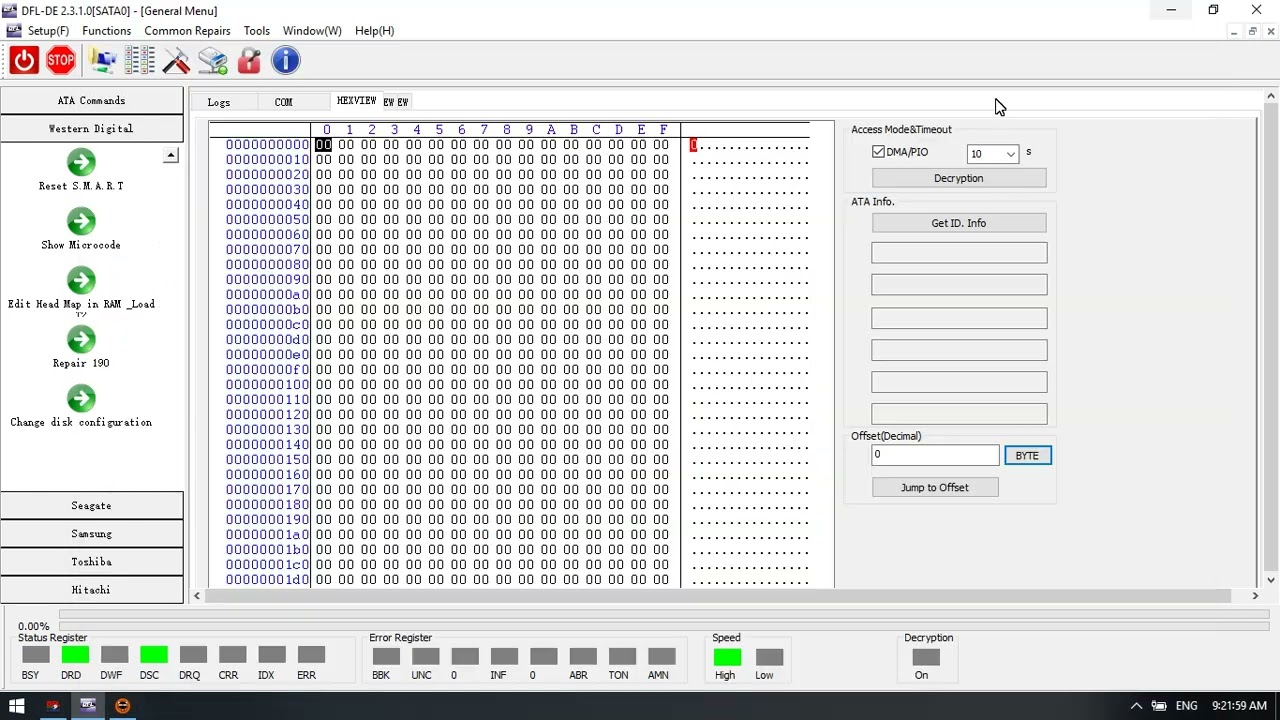Viewport: 1280px width, 720px height.
Task: Click the battery icon in the system tray
Action: 1160,706
